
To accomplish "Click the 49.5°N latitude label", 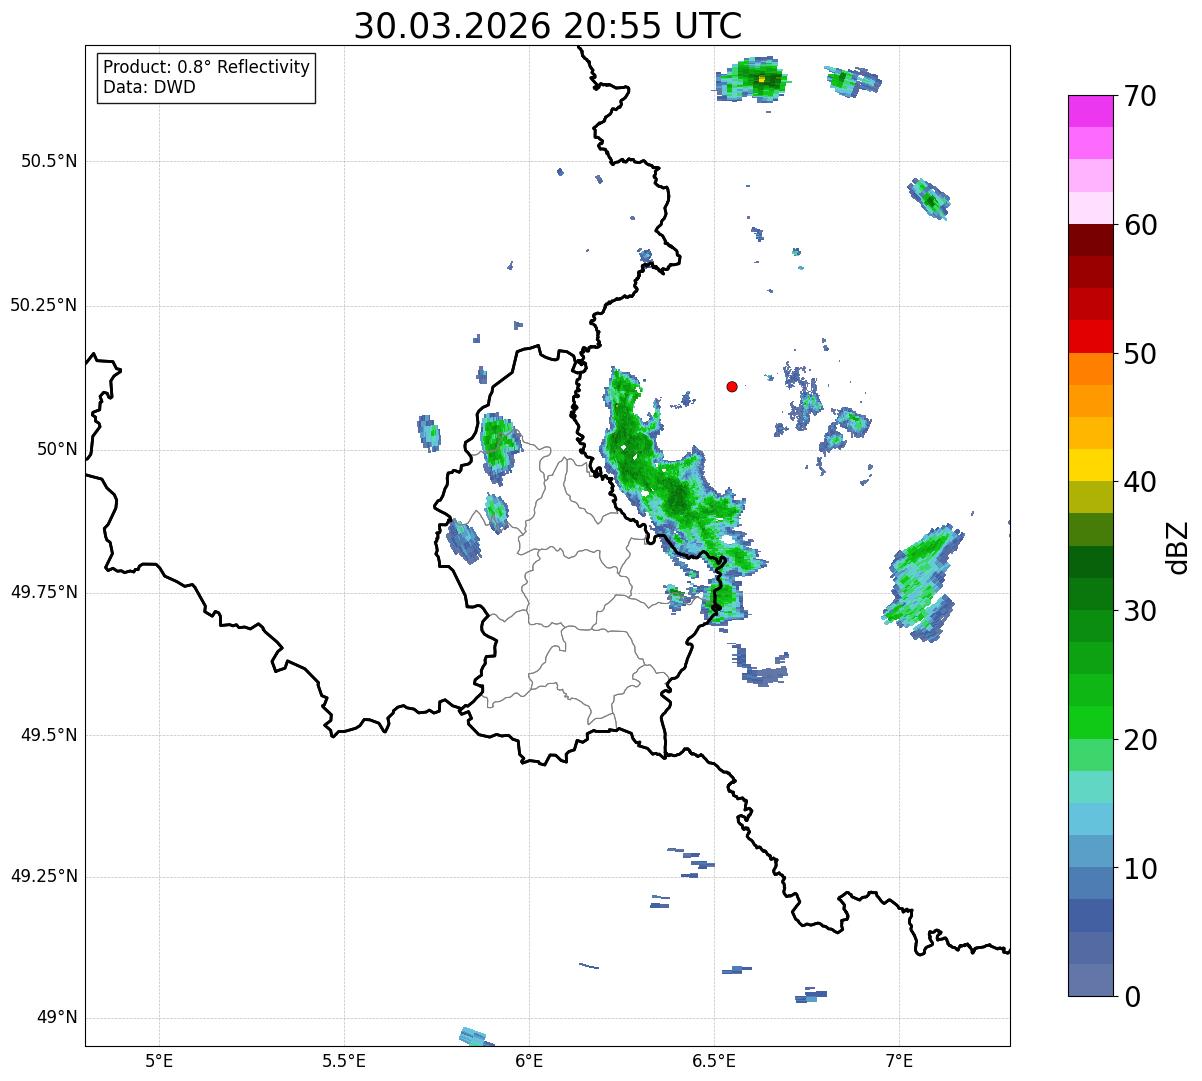I will [x=49, y=735].
